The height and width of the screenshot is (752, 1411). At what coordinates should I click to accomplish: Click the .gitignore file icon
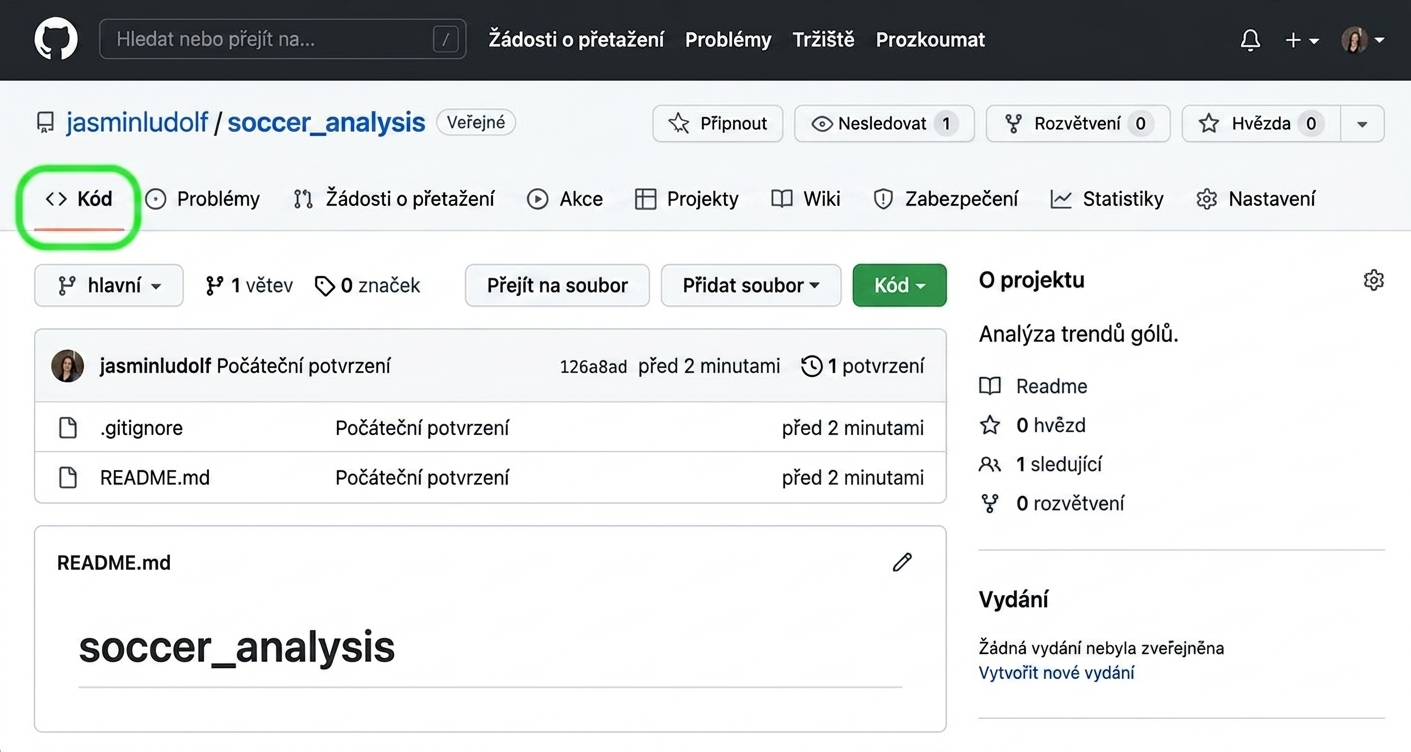click(68, 428)
